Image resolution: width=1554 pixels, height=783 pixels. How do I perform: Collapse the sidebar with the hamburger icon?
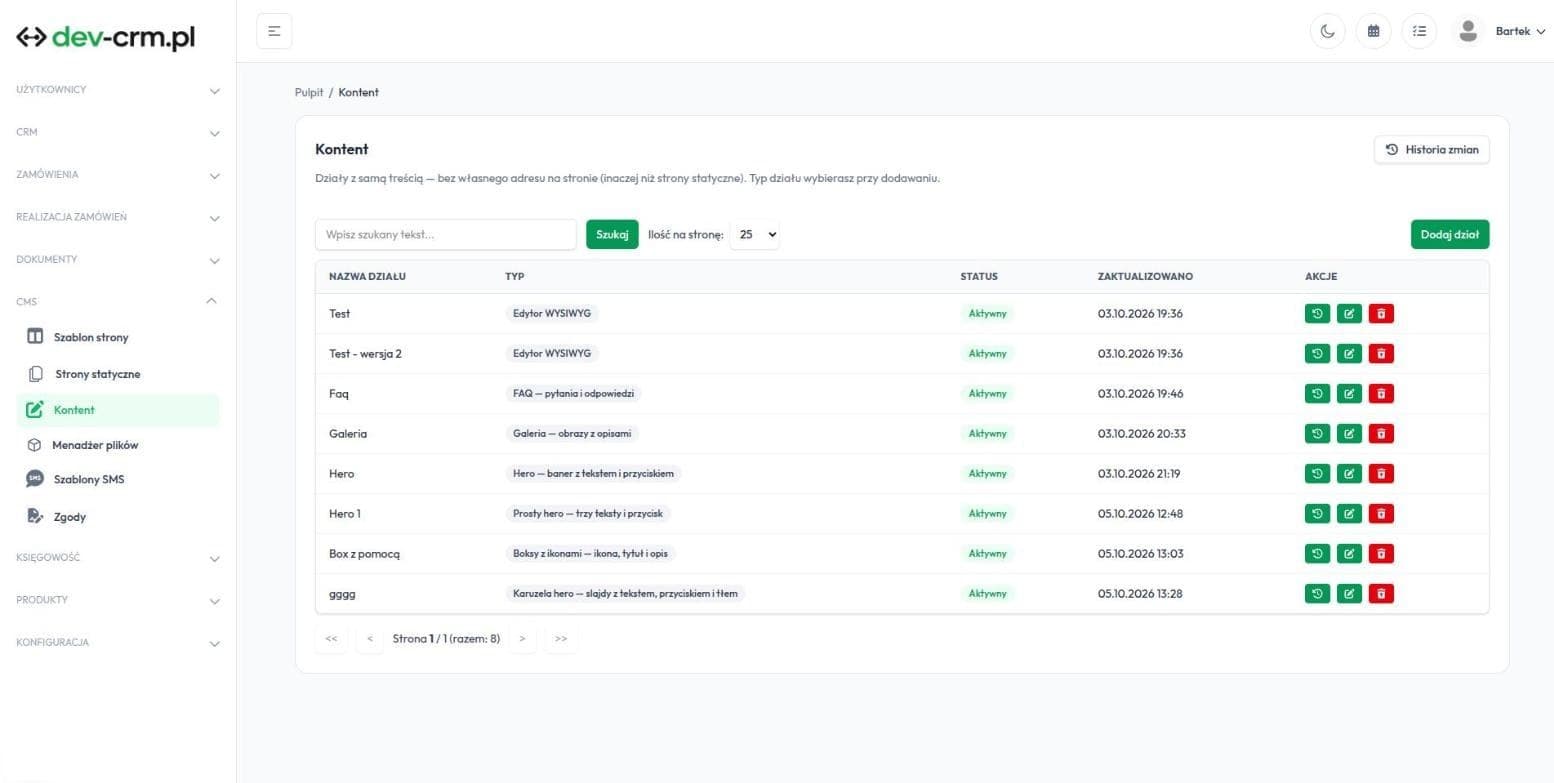click(274, 31)
